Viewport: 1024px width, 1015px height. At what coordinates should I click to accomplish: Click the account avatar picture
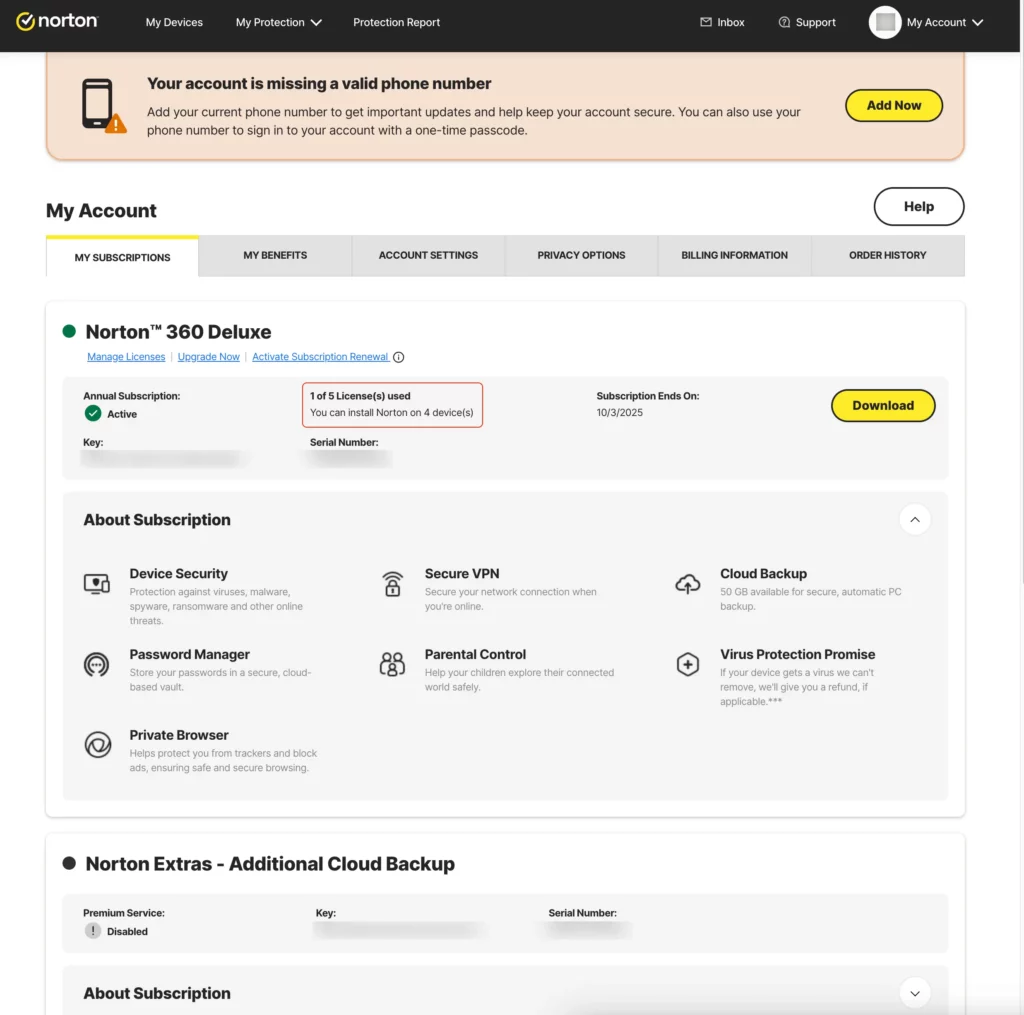[884, 22]
